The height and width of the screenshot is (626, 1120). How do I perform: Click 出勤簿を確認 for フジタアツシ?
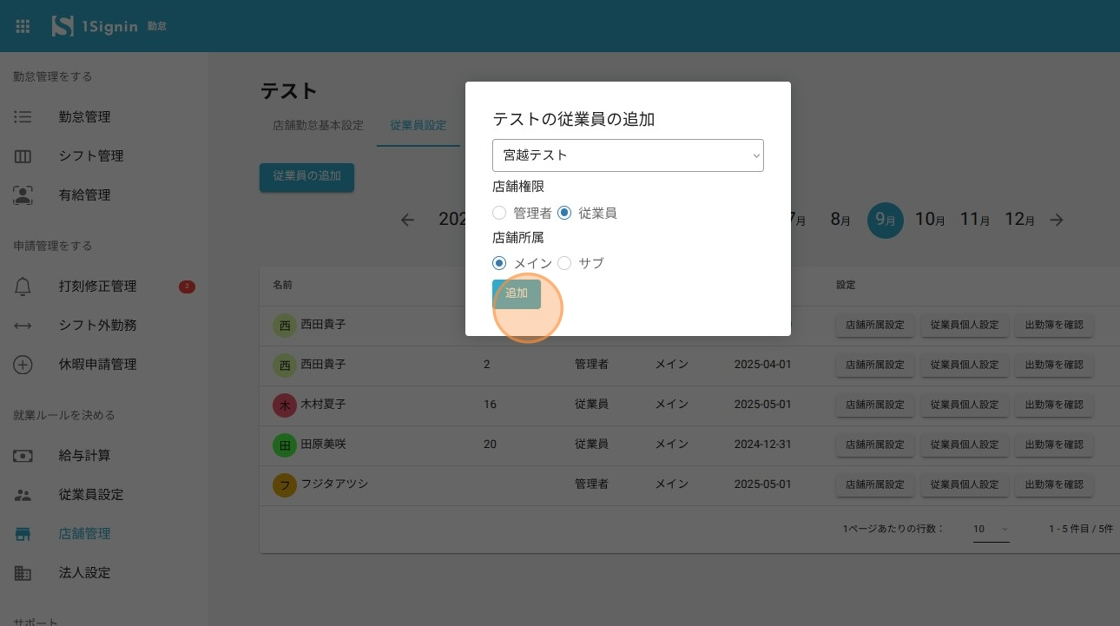point(1054,485)
